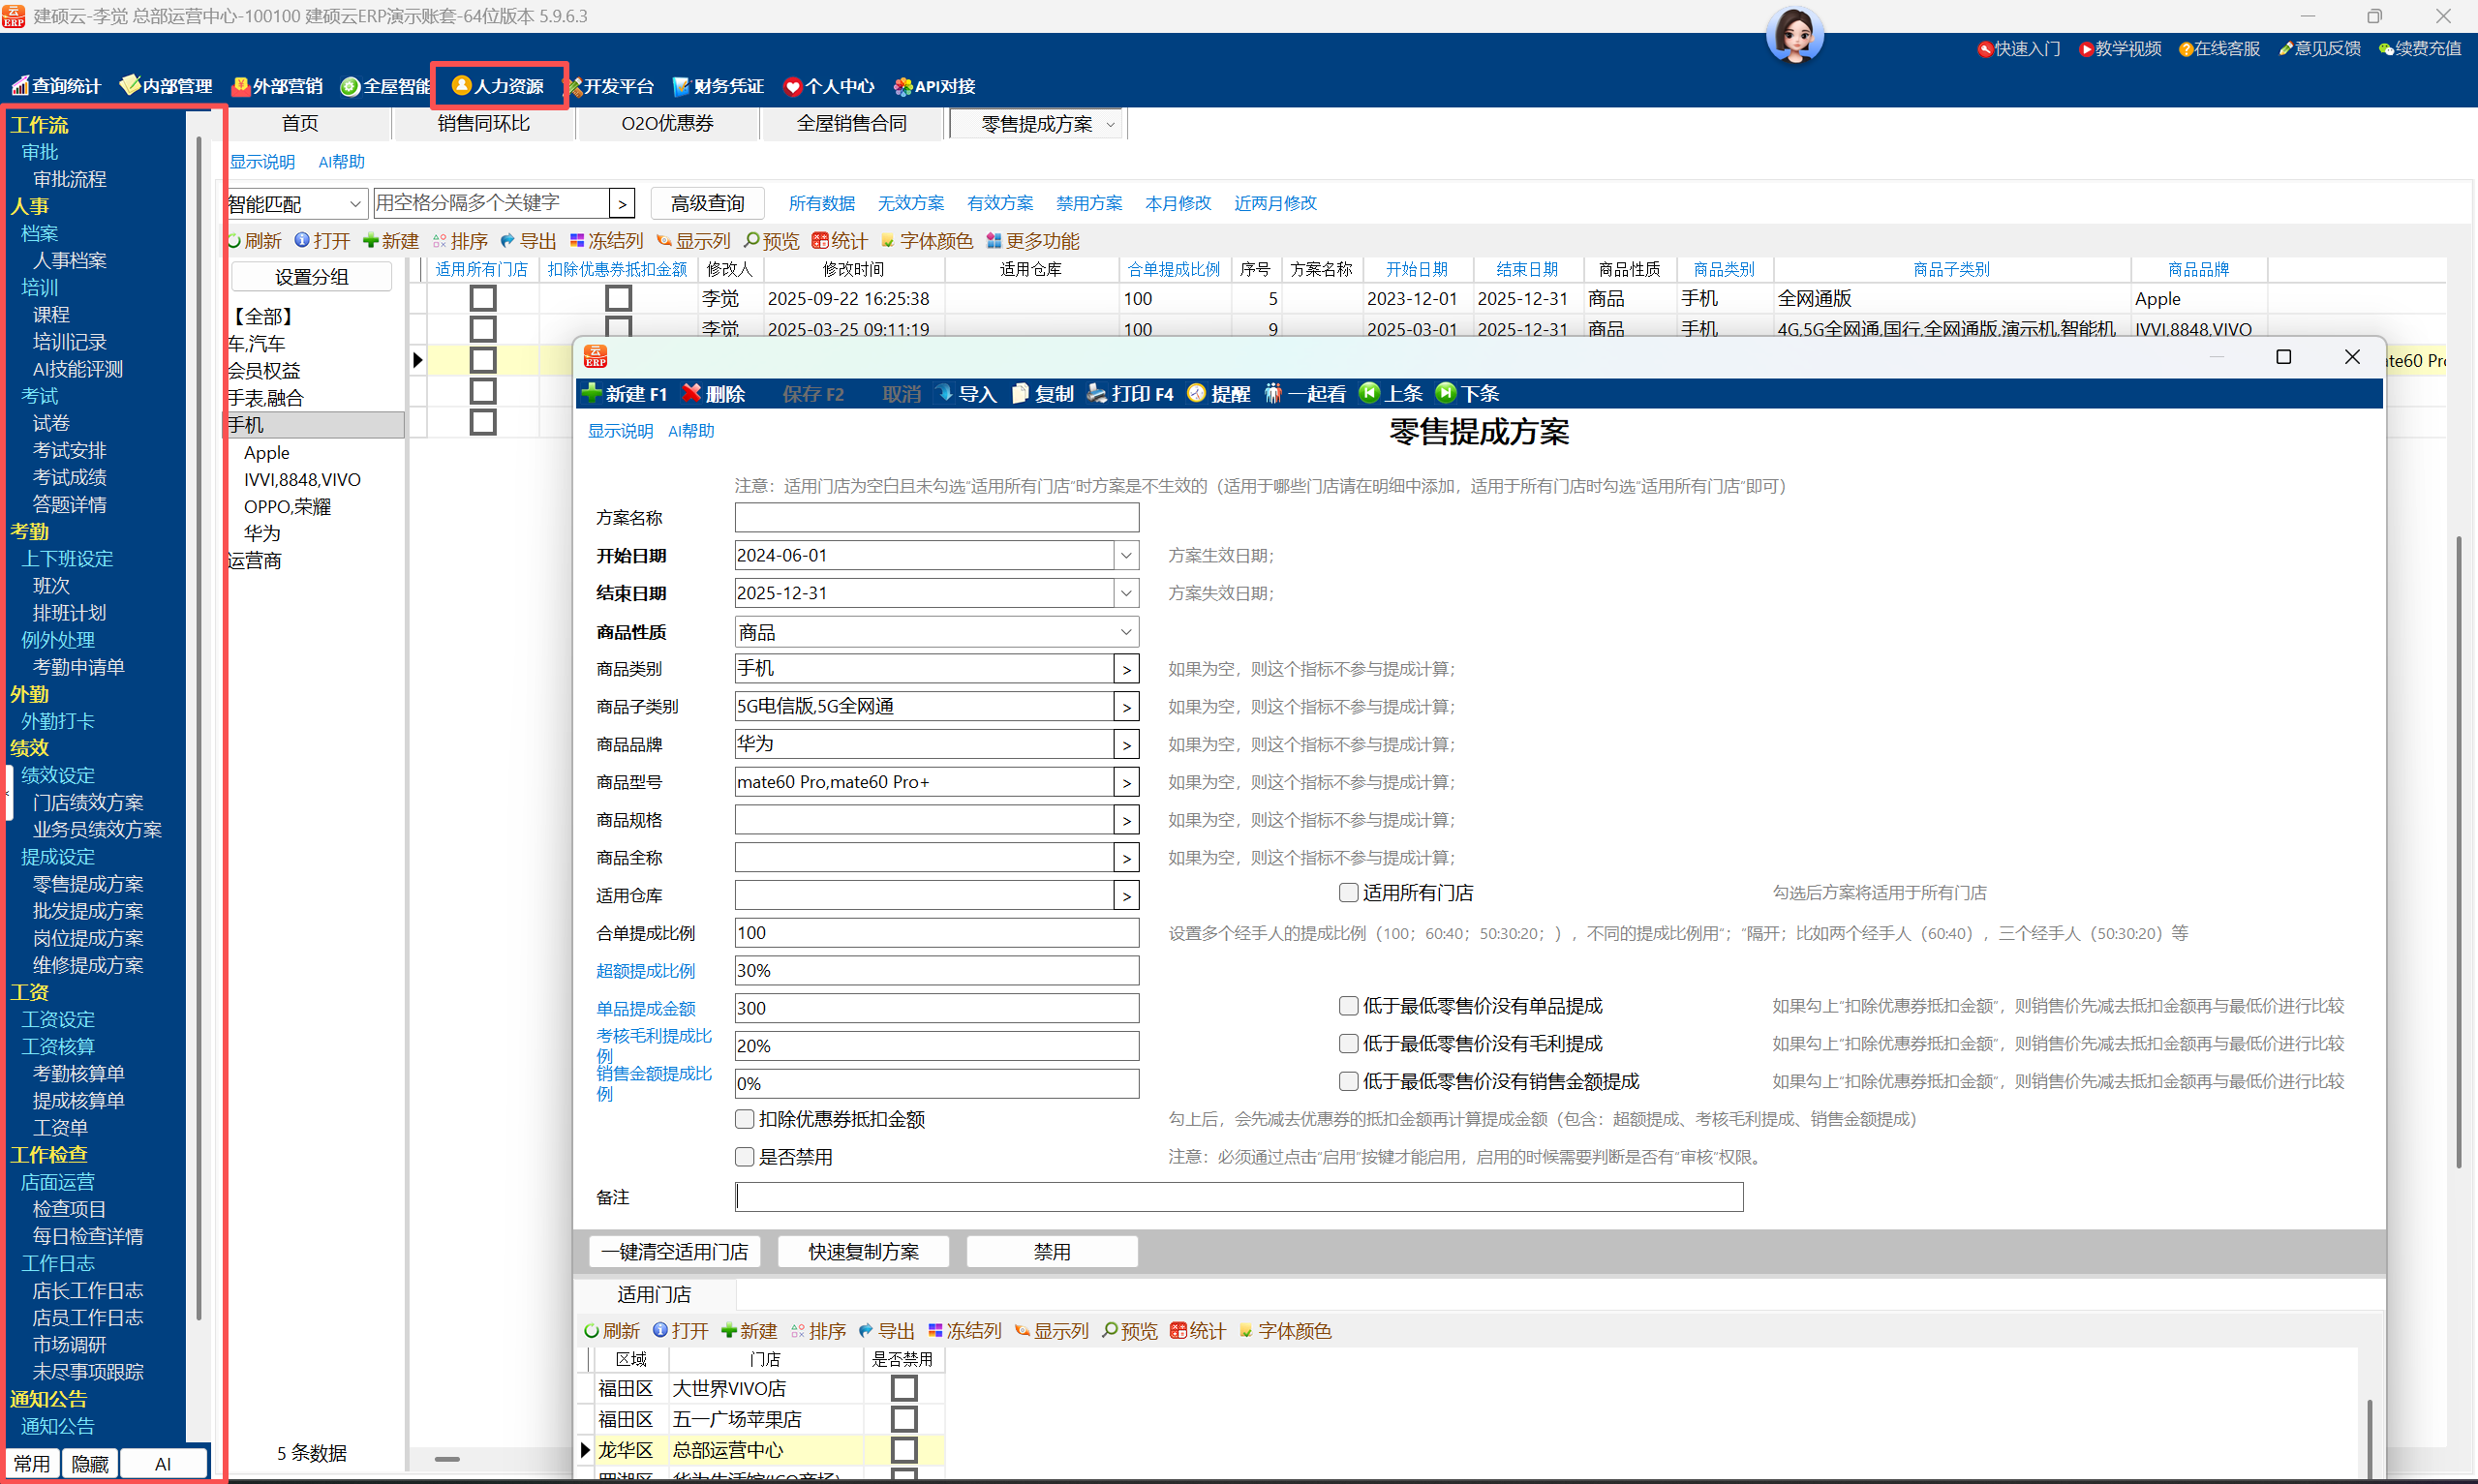Click the 有效方案 filter link
2478x1484 pixels.
(x=1000, y=203)
